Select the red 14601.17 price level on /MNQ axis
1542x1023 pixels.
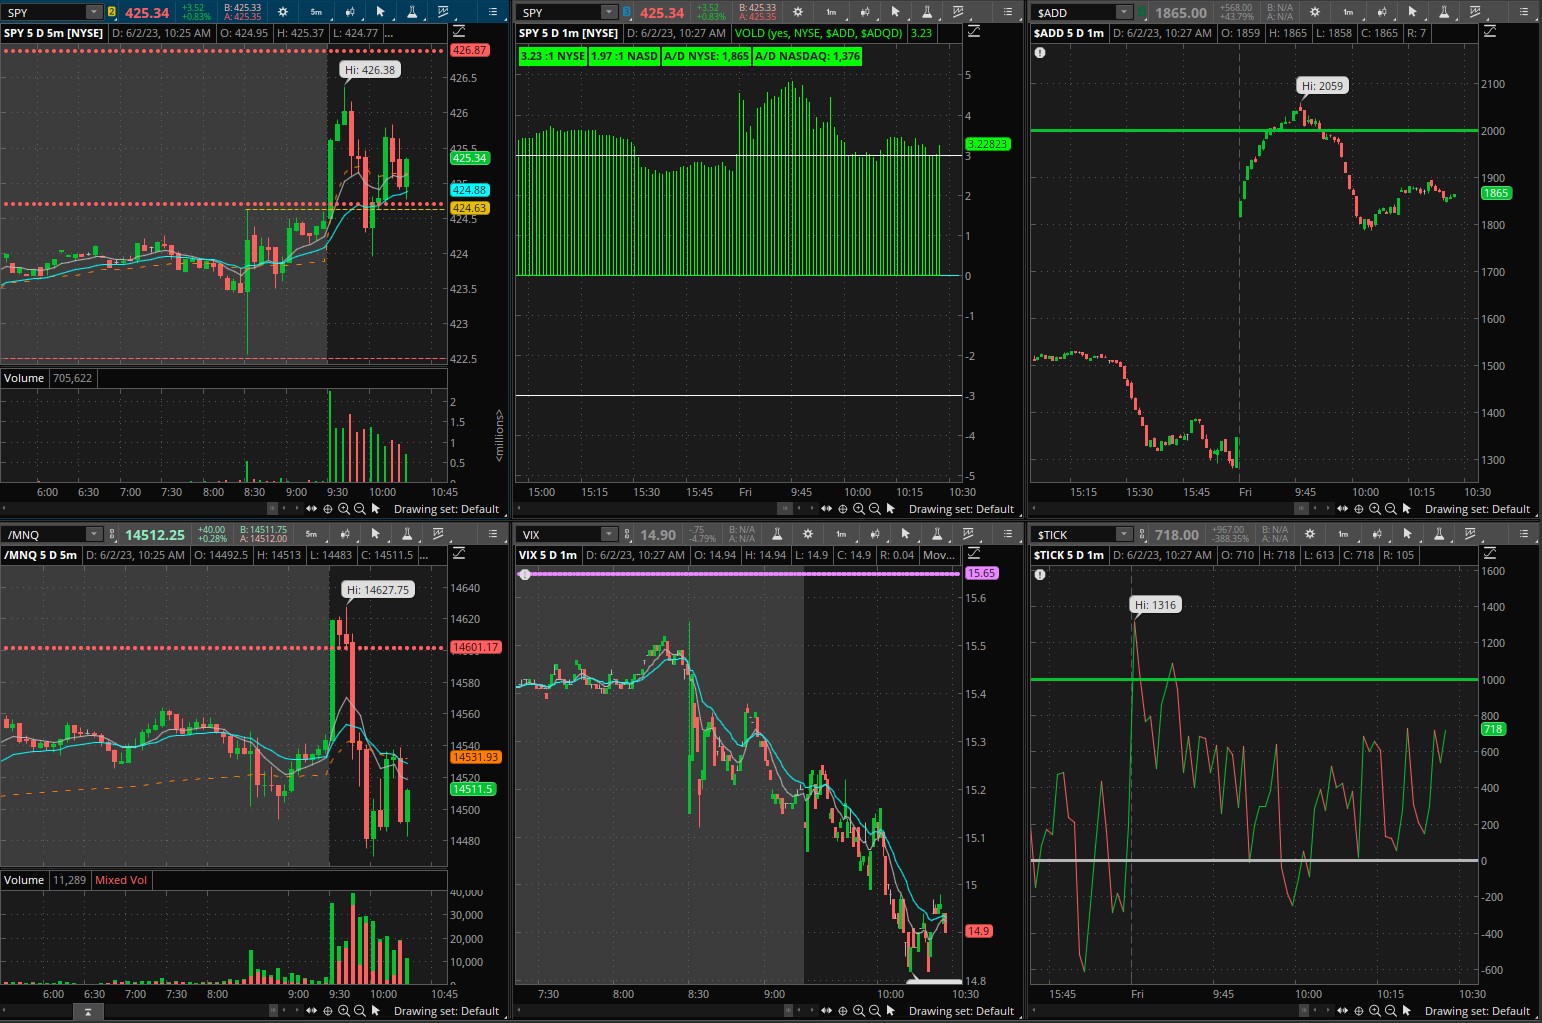(x=475, y=647)
